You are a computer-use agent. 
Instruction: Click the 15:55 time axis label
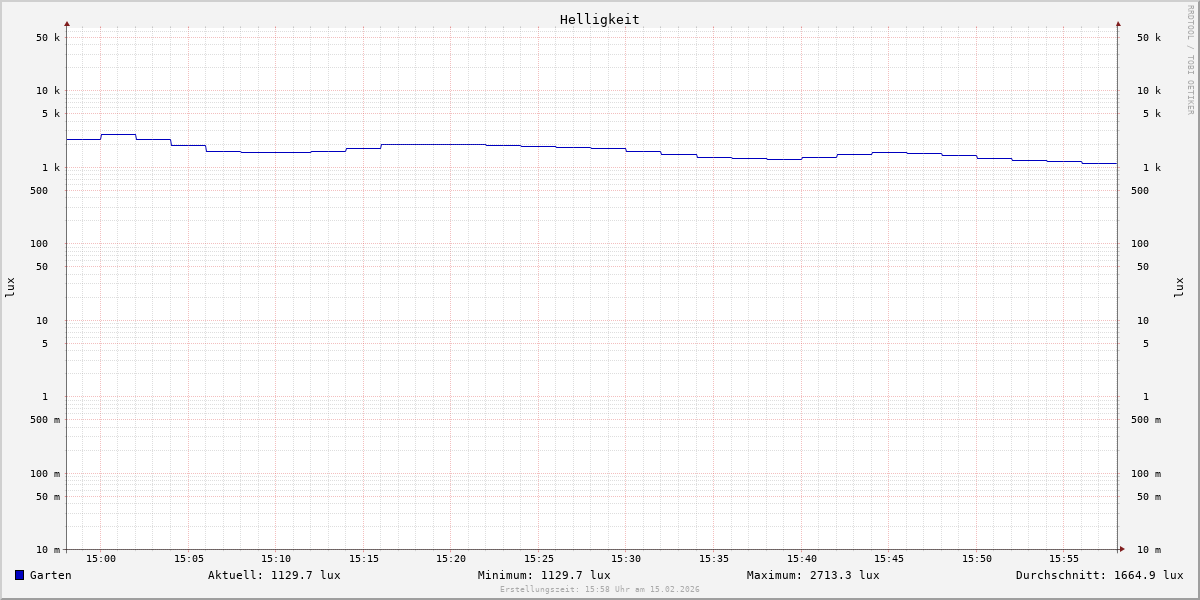coord(1064,559)
